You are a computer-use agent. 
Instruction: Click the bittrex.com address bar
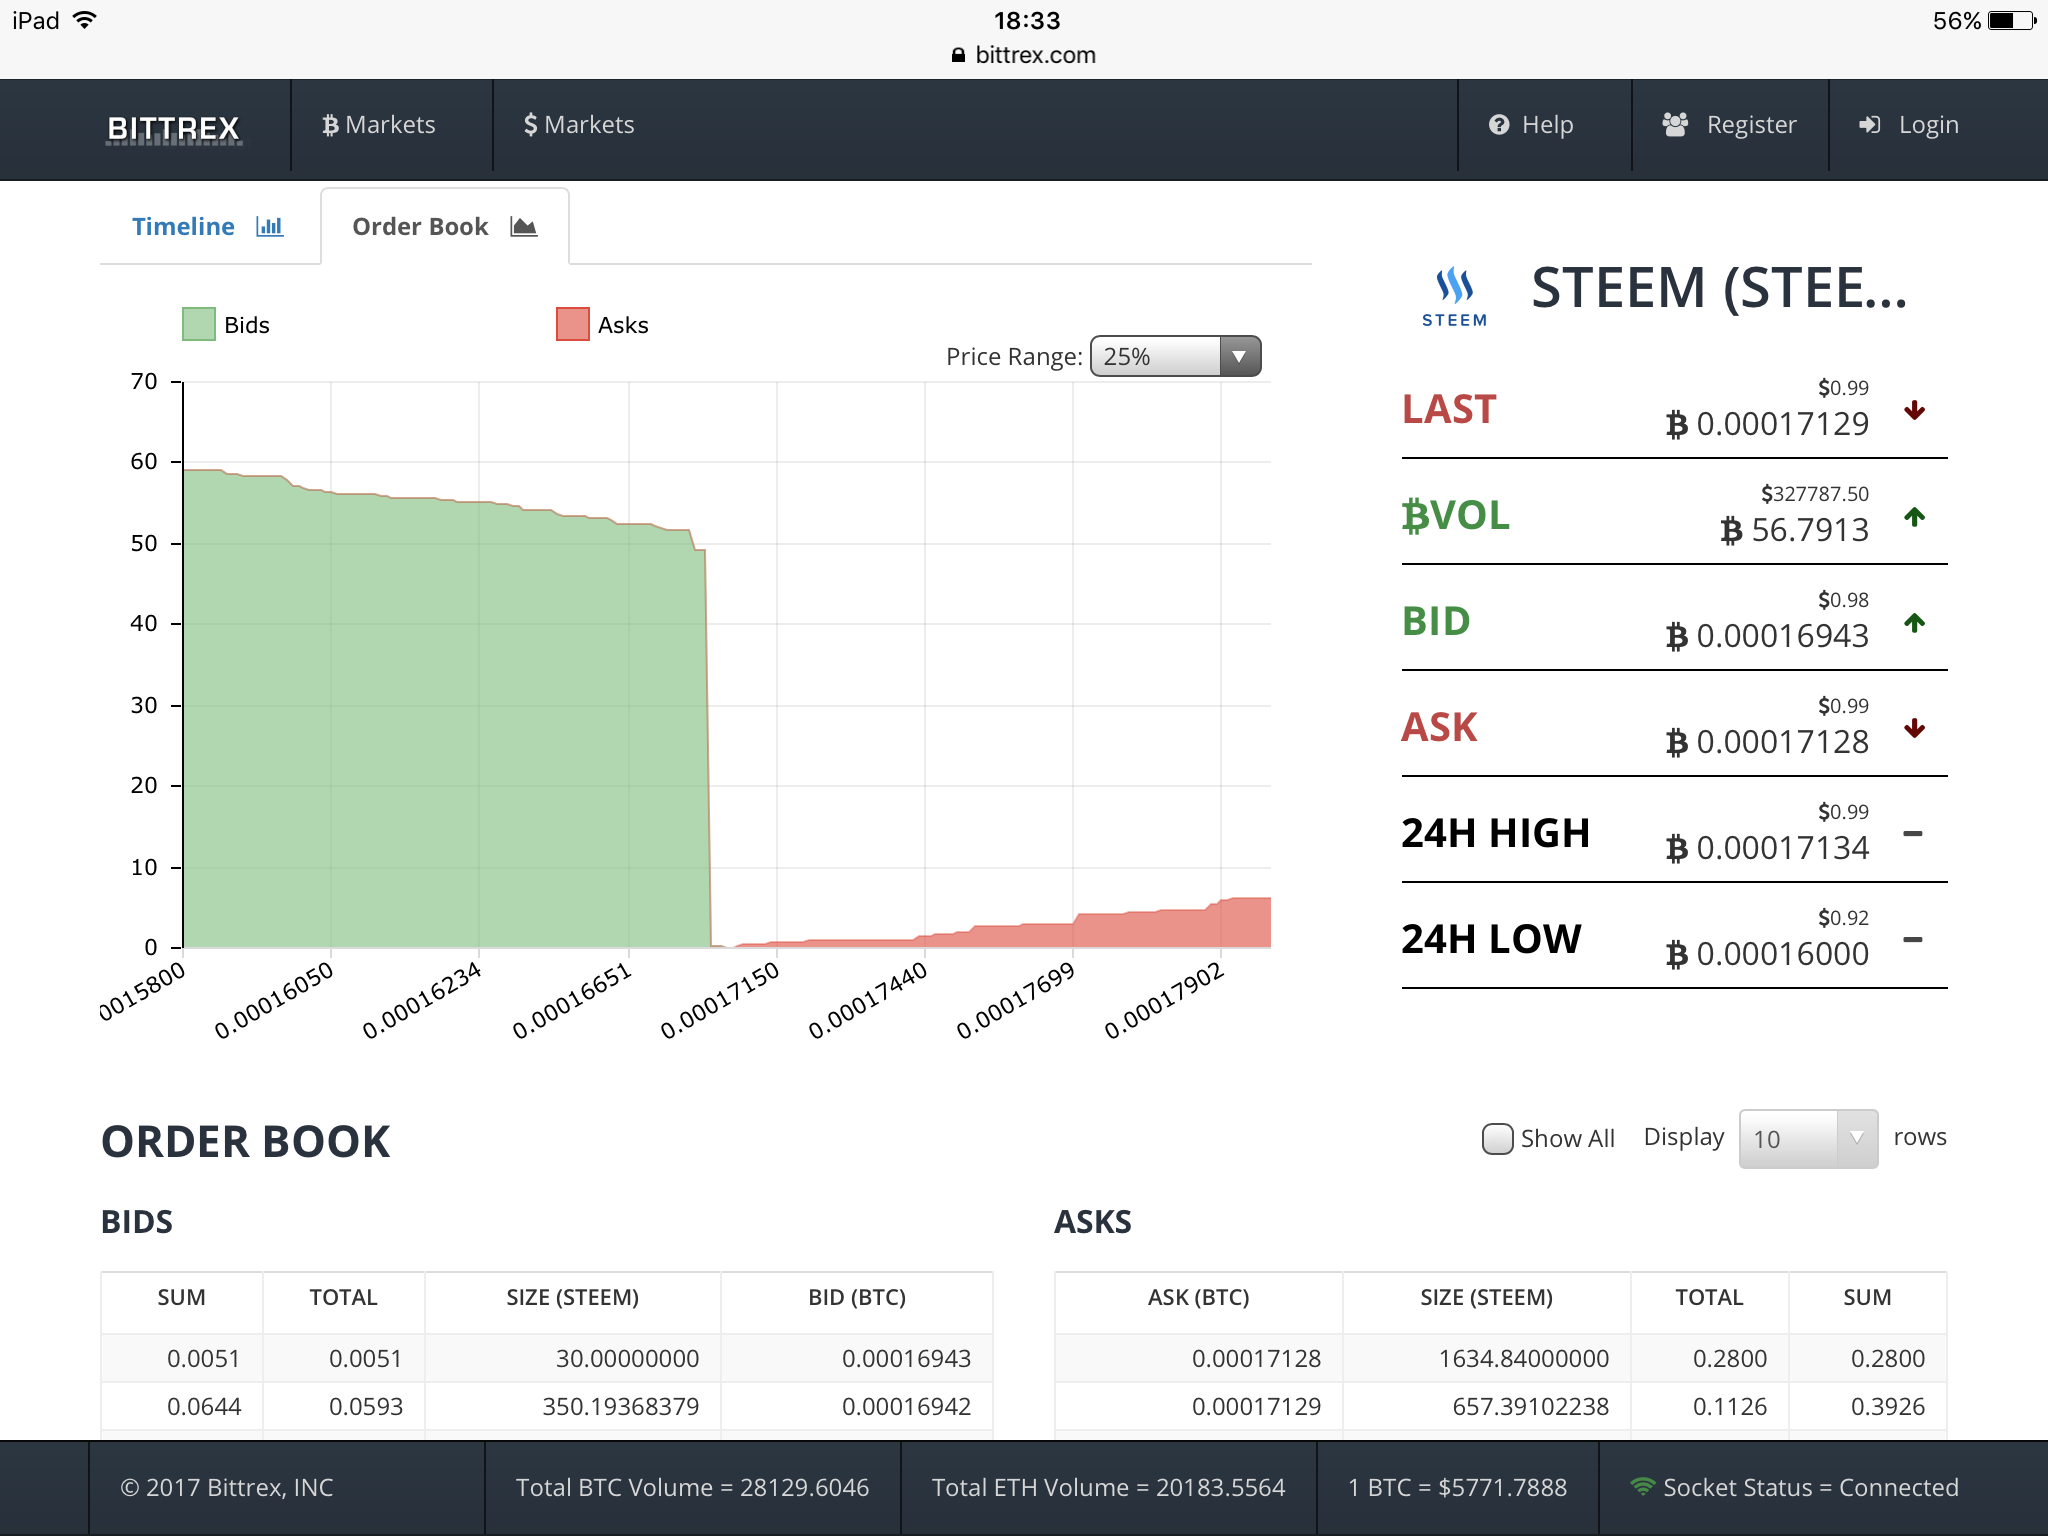point(1024,55)
